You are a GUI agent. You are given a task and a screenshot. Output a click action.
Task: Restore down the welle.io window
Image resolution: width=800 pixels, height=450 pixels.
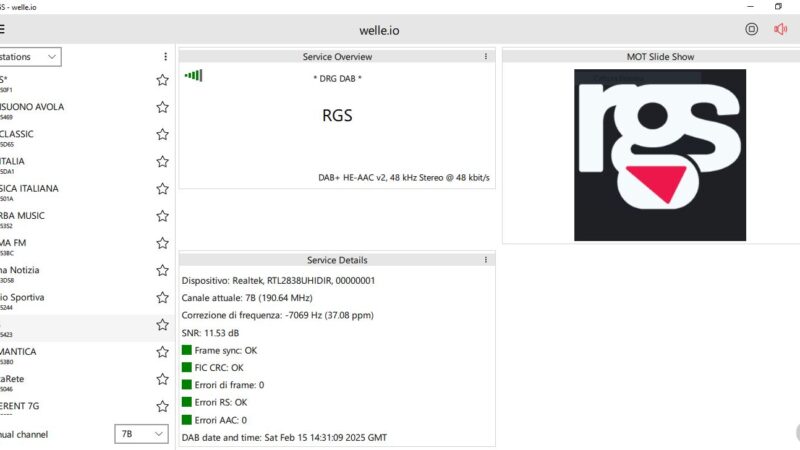778,7
